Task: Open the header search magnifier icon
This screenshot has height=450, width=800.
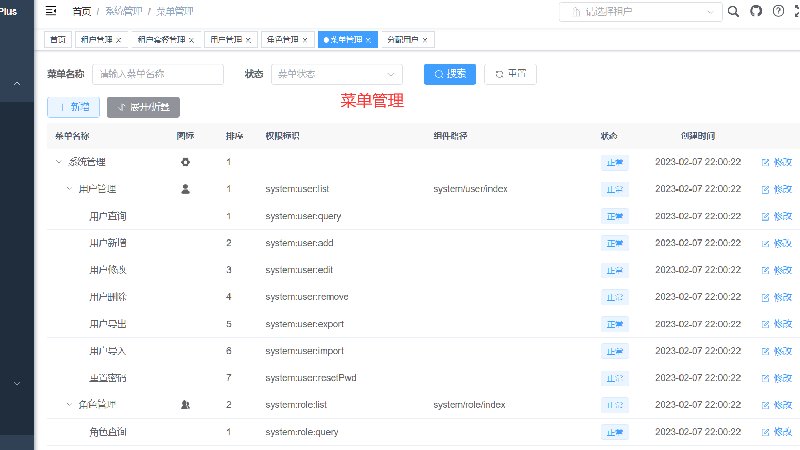Action: [x=733, y=11]
